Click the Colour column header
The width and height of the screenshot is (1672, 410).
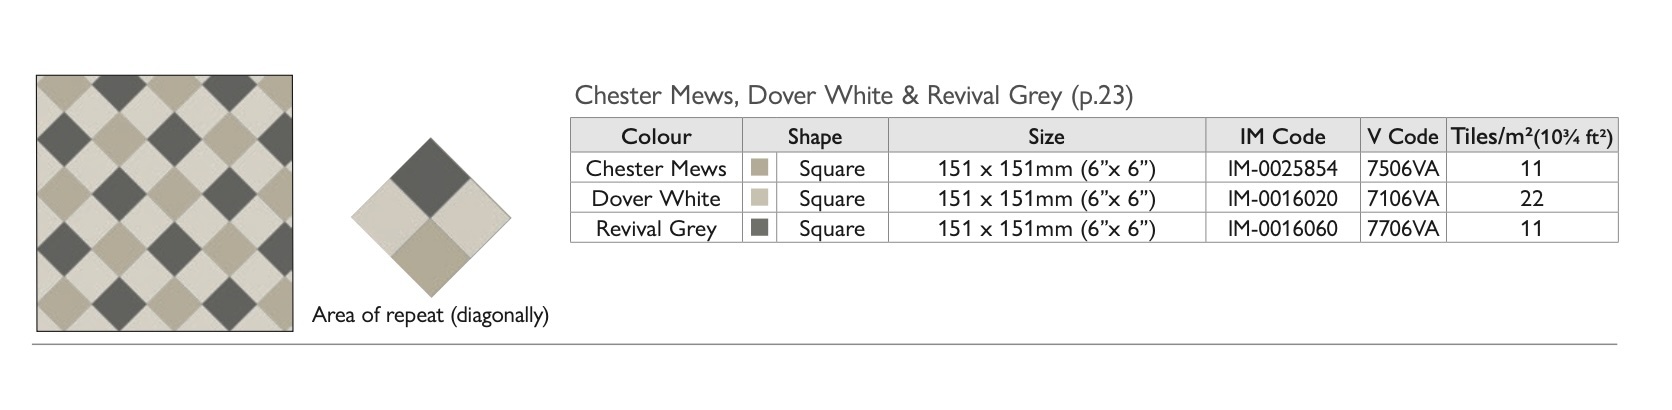point(656,136)
